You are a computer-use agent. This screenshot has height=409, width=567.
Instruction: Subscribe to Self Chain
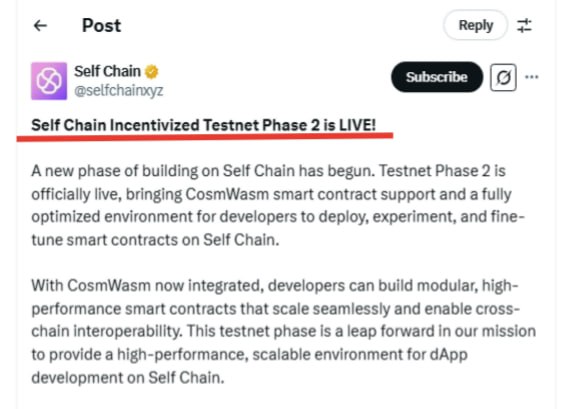pos(437,77)
